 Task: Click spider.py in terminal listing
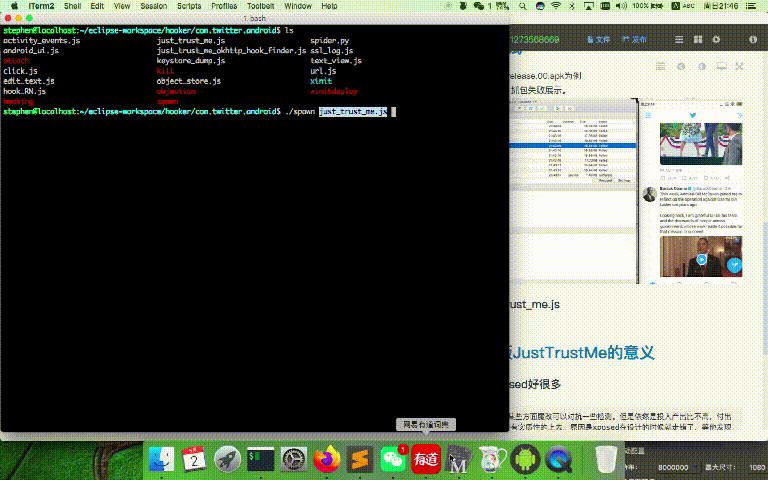330,41
